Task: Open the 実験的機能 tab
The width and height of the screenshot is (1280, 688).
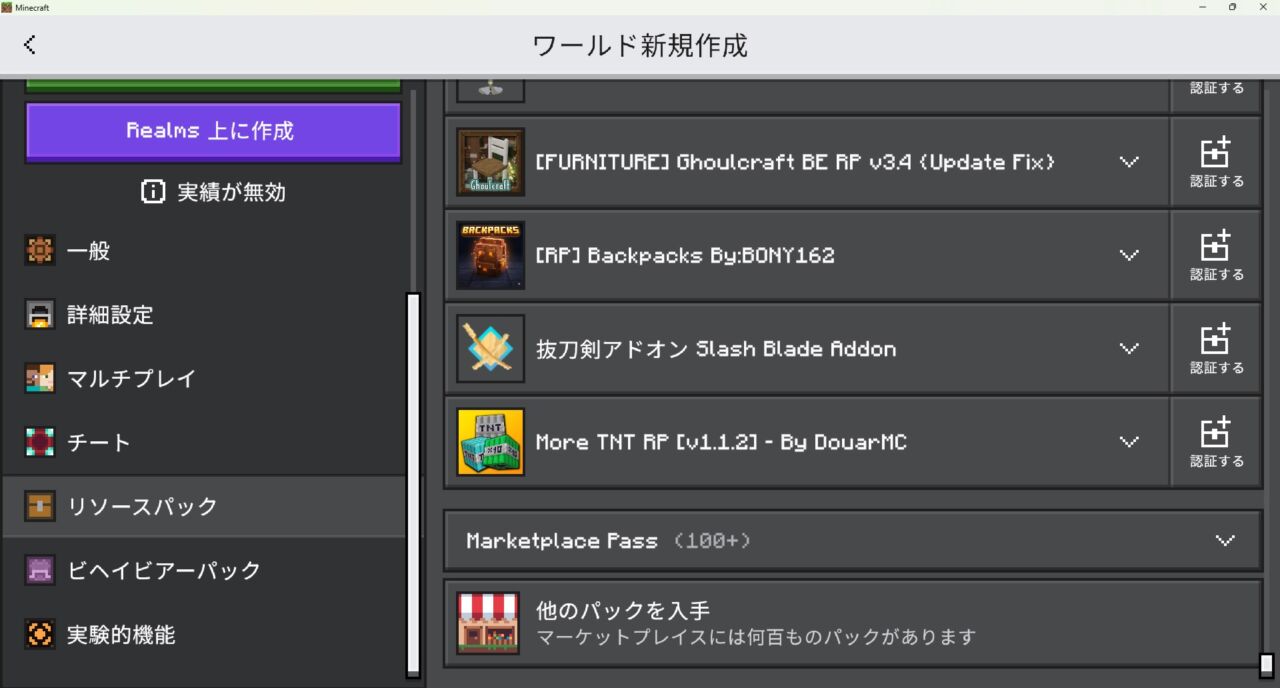Action: (204, 634)
